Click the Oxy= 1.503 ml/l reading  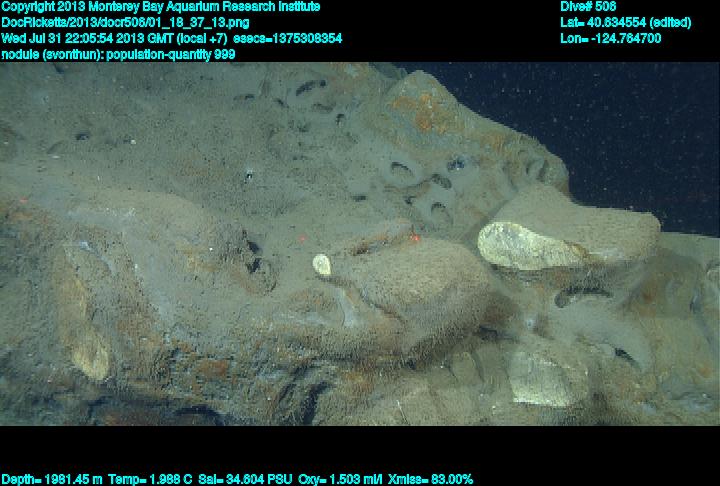point(340,480)
